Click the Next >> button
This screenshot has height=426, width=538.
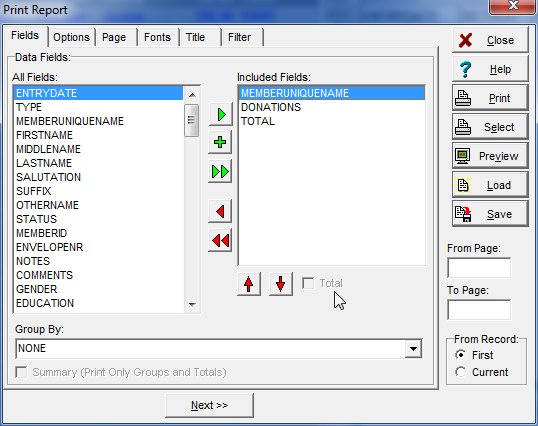[x=209, y=405]
